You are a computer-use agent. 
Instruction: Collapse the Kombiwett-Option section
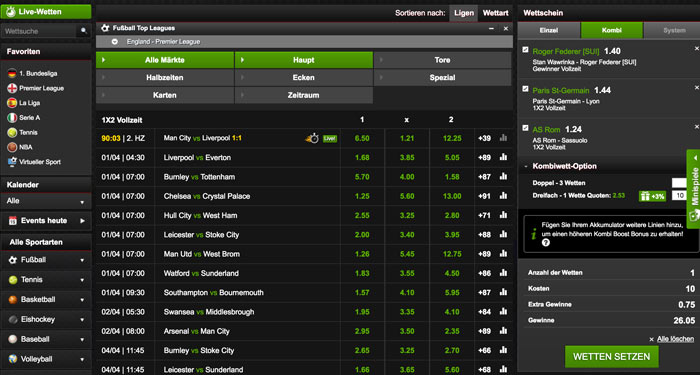[x=526, y=166]
